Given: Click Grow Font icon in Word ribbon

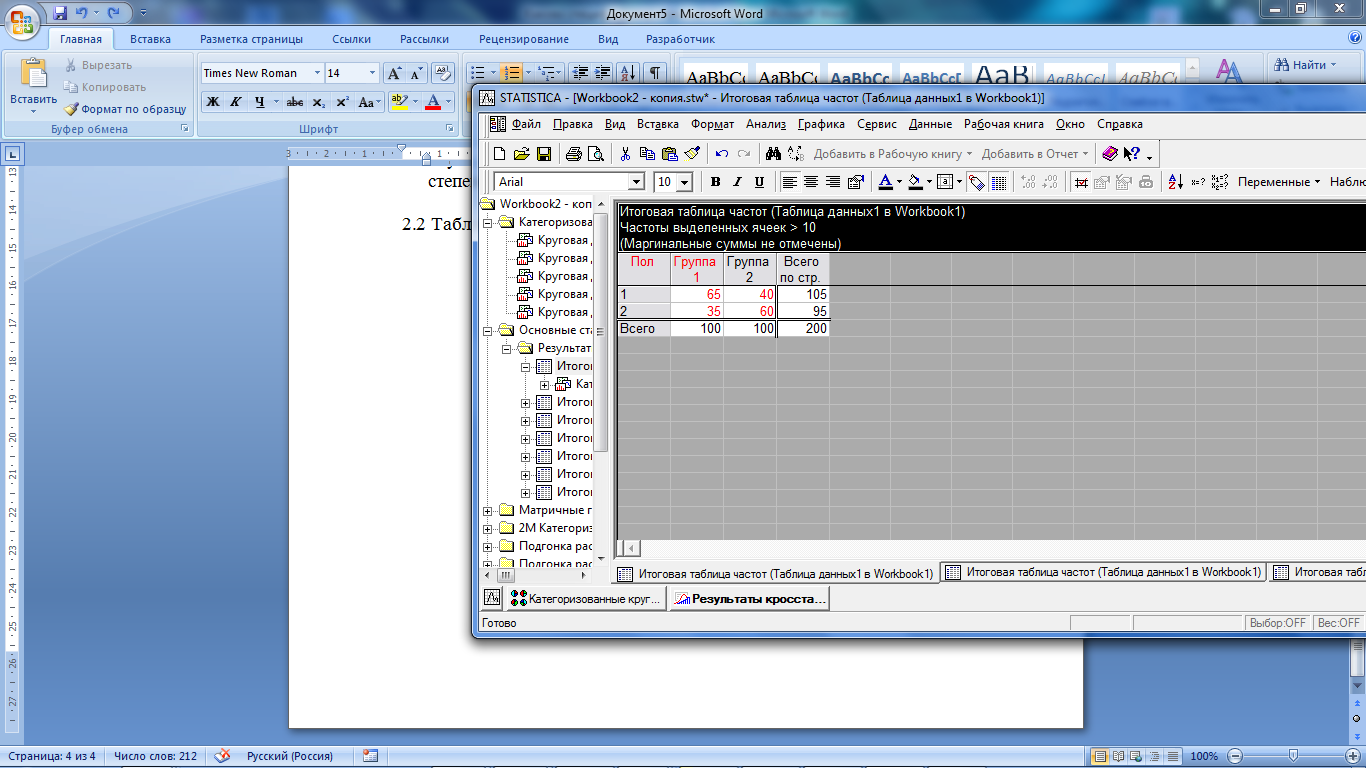Looking at the screenshot, I should coord(395,73).
